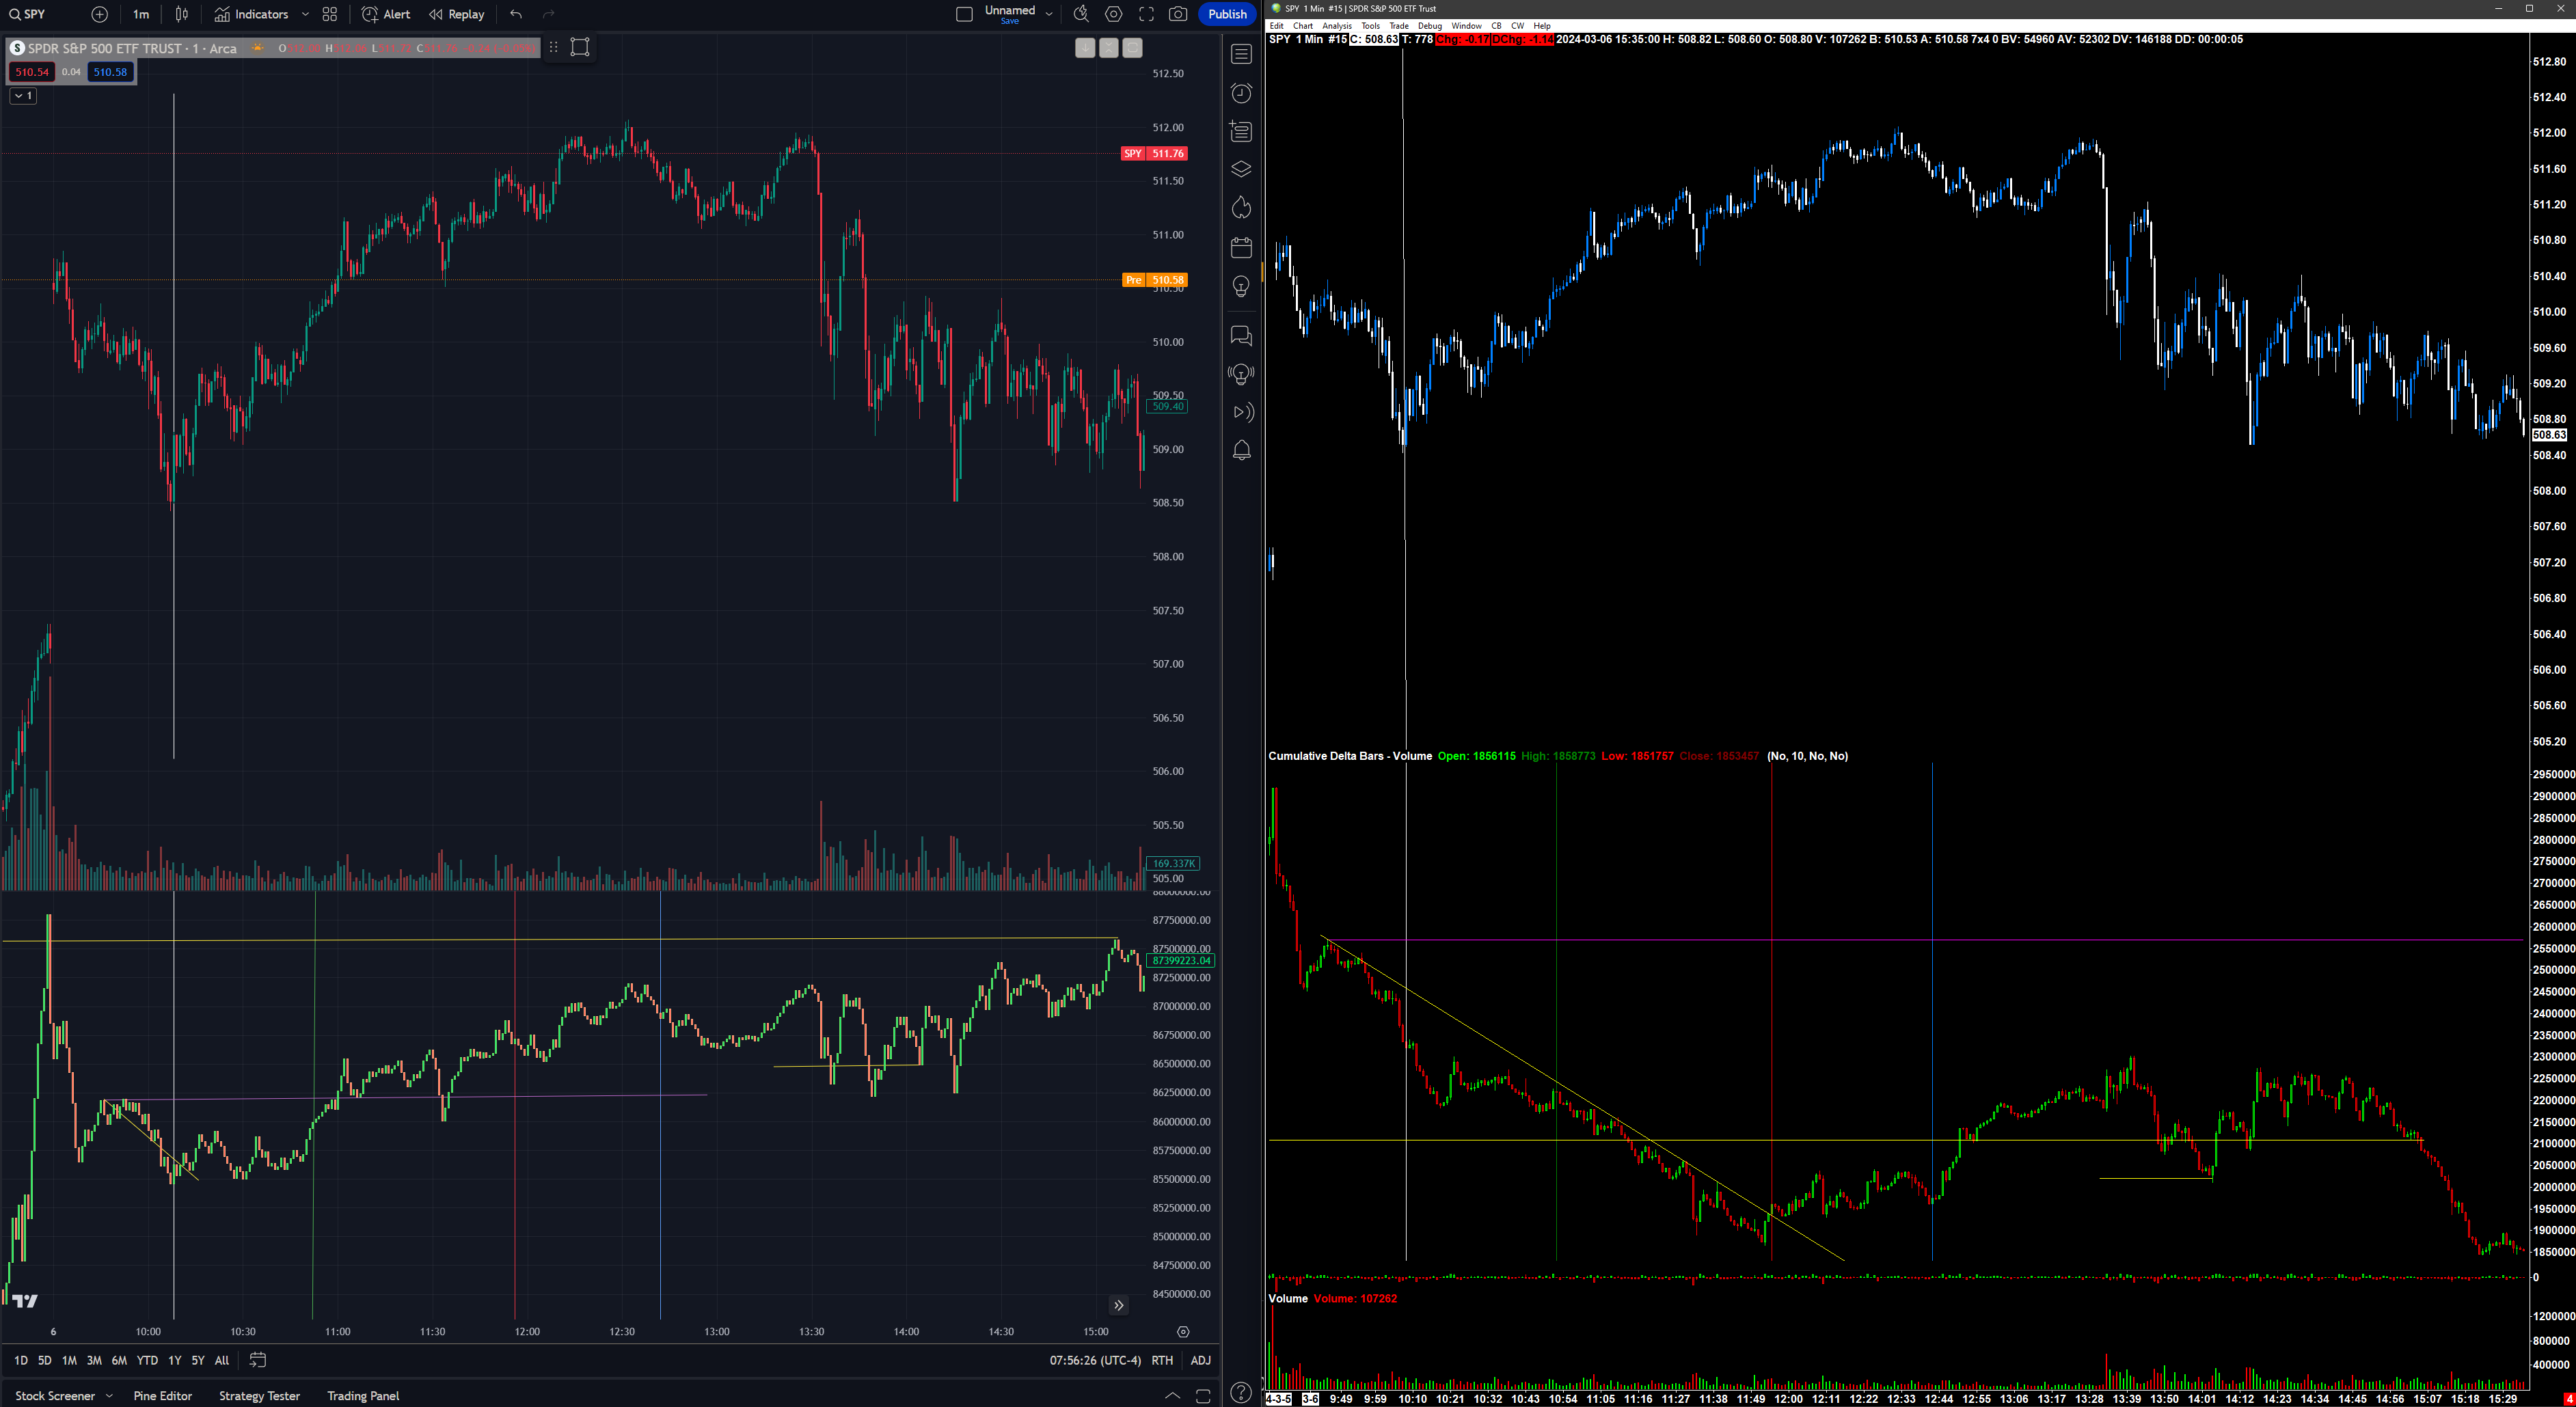The height and width of the screenshot is (1407, 2576).
Task: Click the blue Publish button
Action: point(1227,14)
